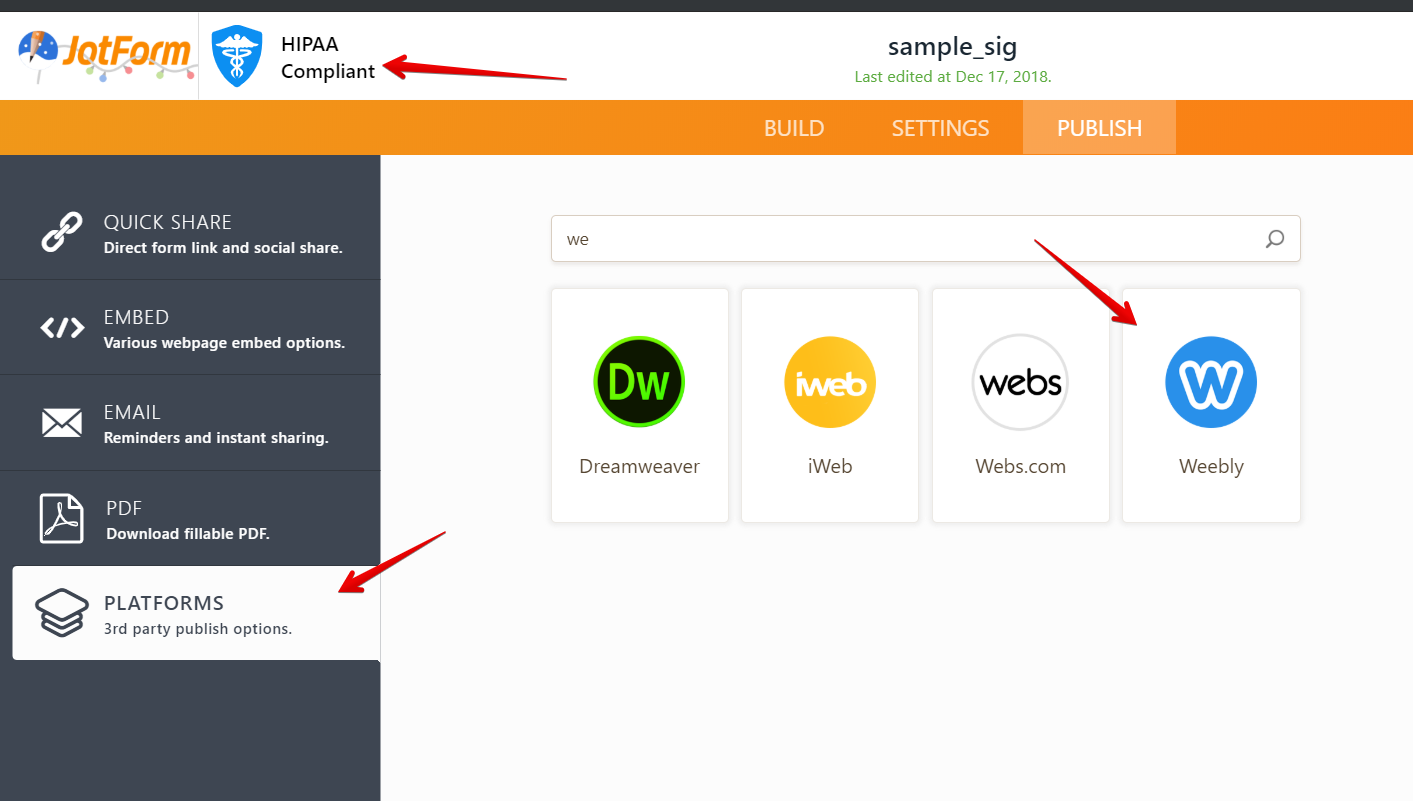Click the platform search field containing 'we'
The height and width of the screenshot is (801, 1413).
[x=925, y=239]
